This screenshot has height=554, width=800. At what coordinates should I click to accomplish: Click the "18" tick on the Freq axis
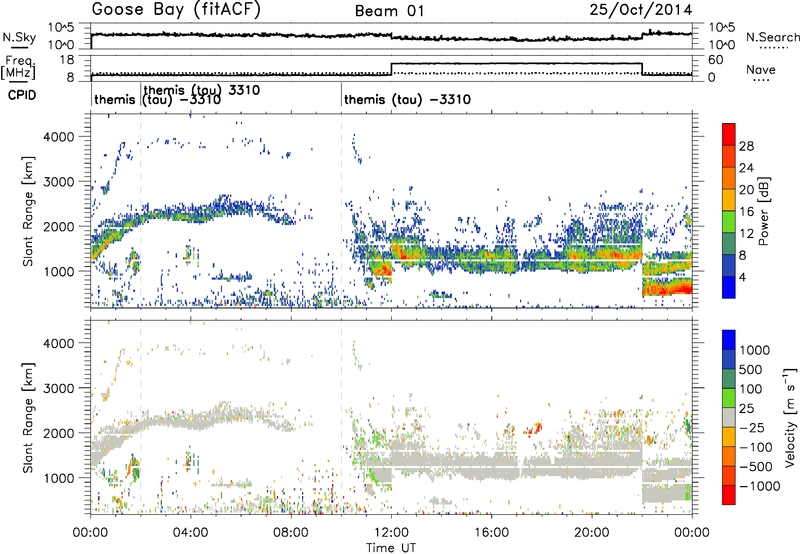click(68, 60)
